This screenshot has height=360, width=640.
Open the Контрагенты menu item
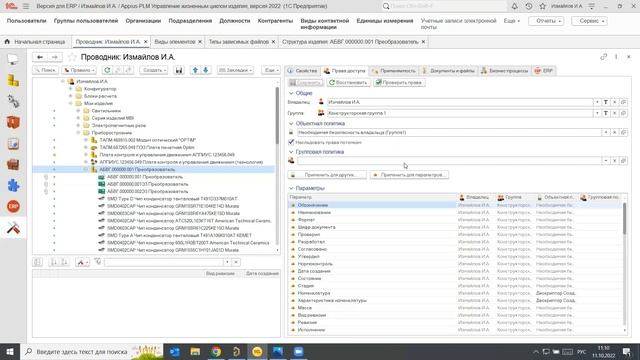pos(275,21)
